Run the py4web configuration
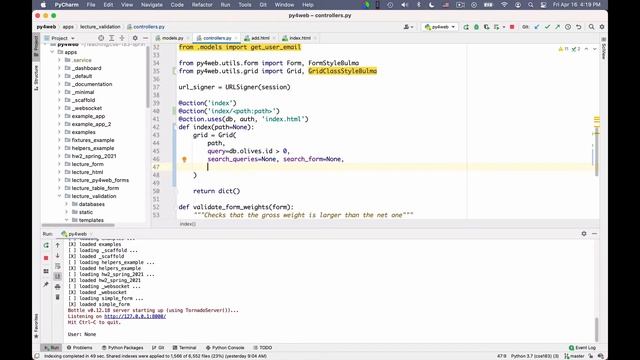The width and height of the screenshot is (640, 360). pos(466,27)
